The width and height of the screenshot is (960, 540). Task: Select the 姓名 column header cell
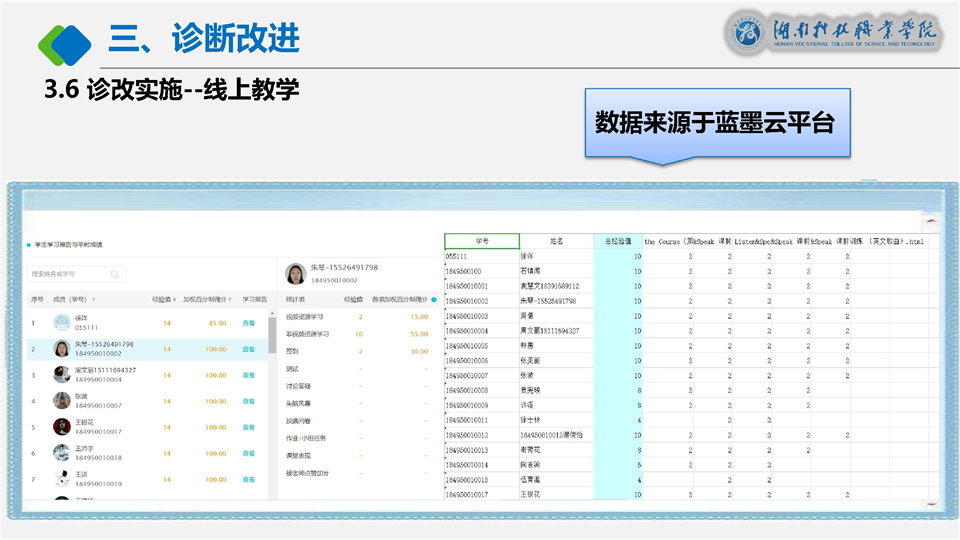click(x=556, y=241)
